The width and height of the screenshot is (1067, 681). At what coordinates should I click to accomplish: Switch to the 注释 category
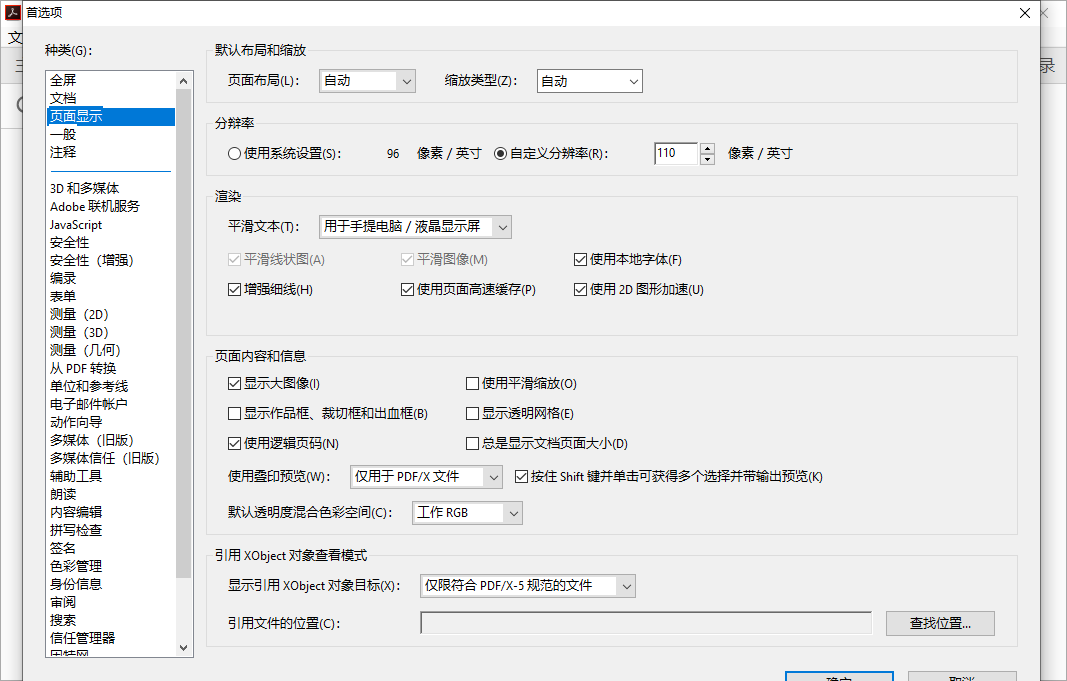62,151
